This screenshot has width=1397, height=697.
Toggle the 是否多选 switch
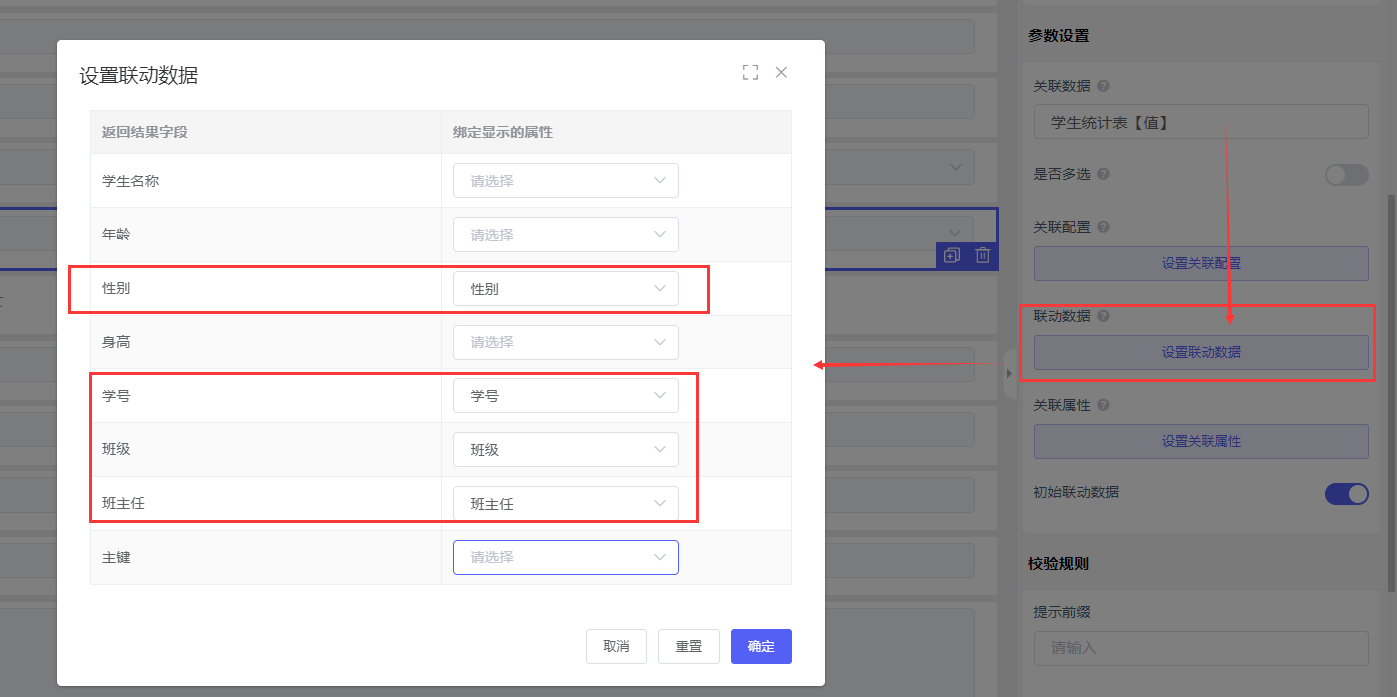click(1346, 175)
